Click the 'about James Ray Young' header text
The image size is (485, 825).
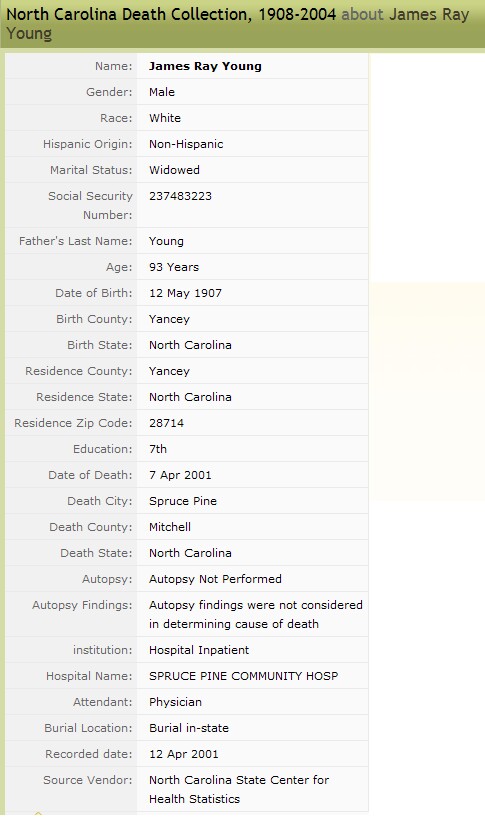(237, 24)
